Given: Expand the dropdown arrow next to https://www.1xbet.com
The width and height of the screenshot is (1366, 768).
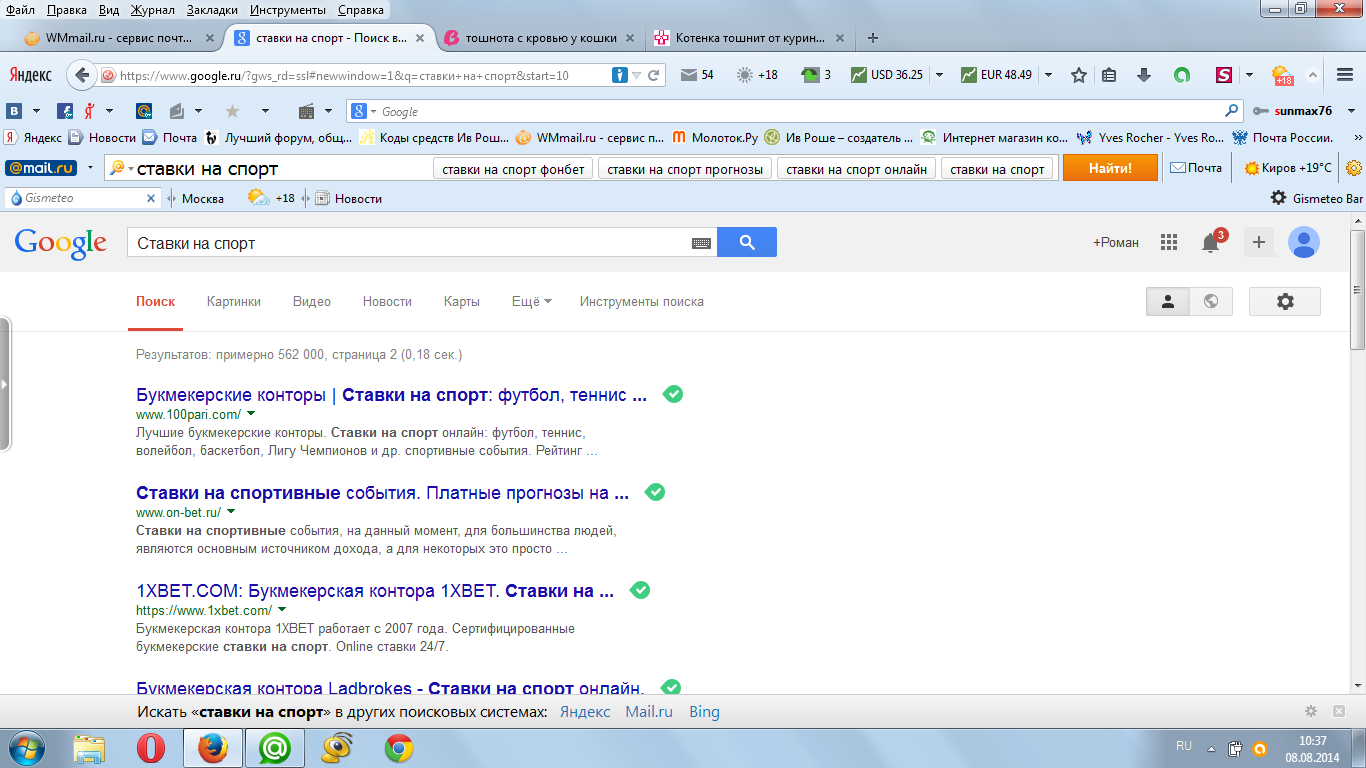Looking at the screenshot, I should tap(282, 609).
